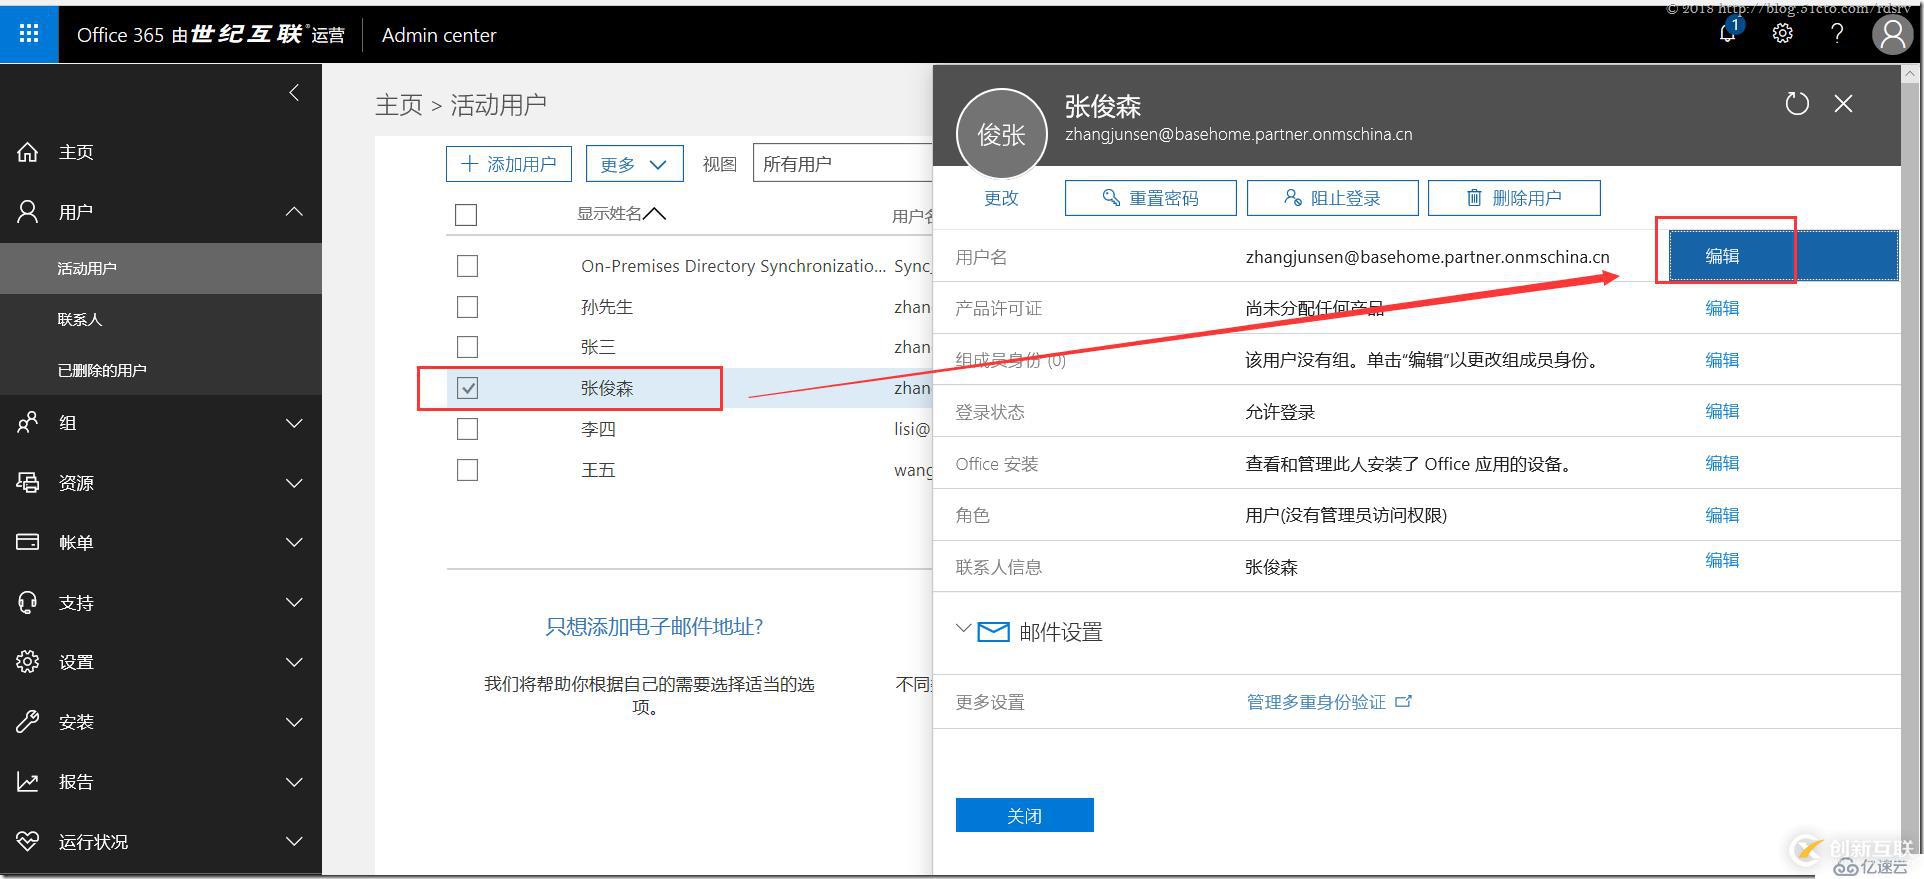Viewport: 1924px width, 879px height.
Task: Click the mail envelope icon by 邮件设置
Action: tap(993, 631)
